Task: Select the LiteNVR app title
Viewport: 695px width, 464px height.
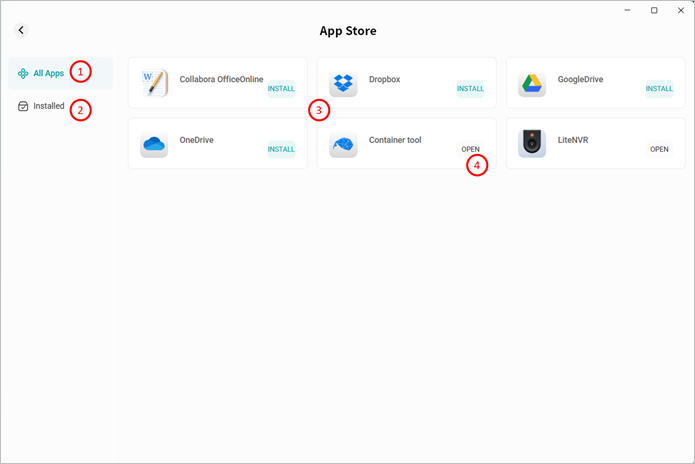Action: pos(573,140)
